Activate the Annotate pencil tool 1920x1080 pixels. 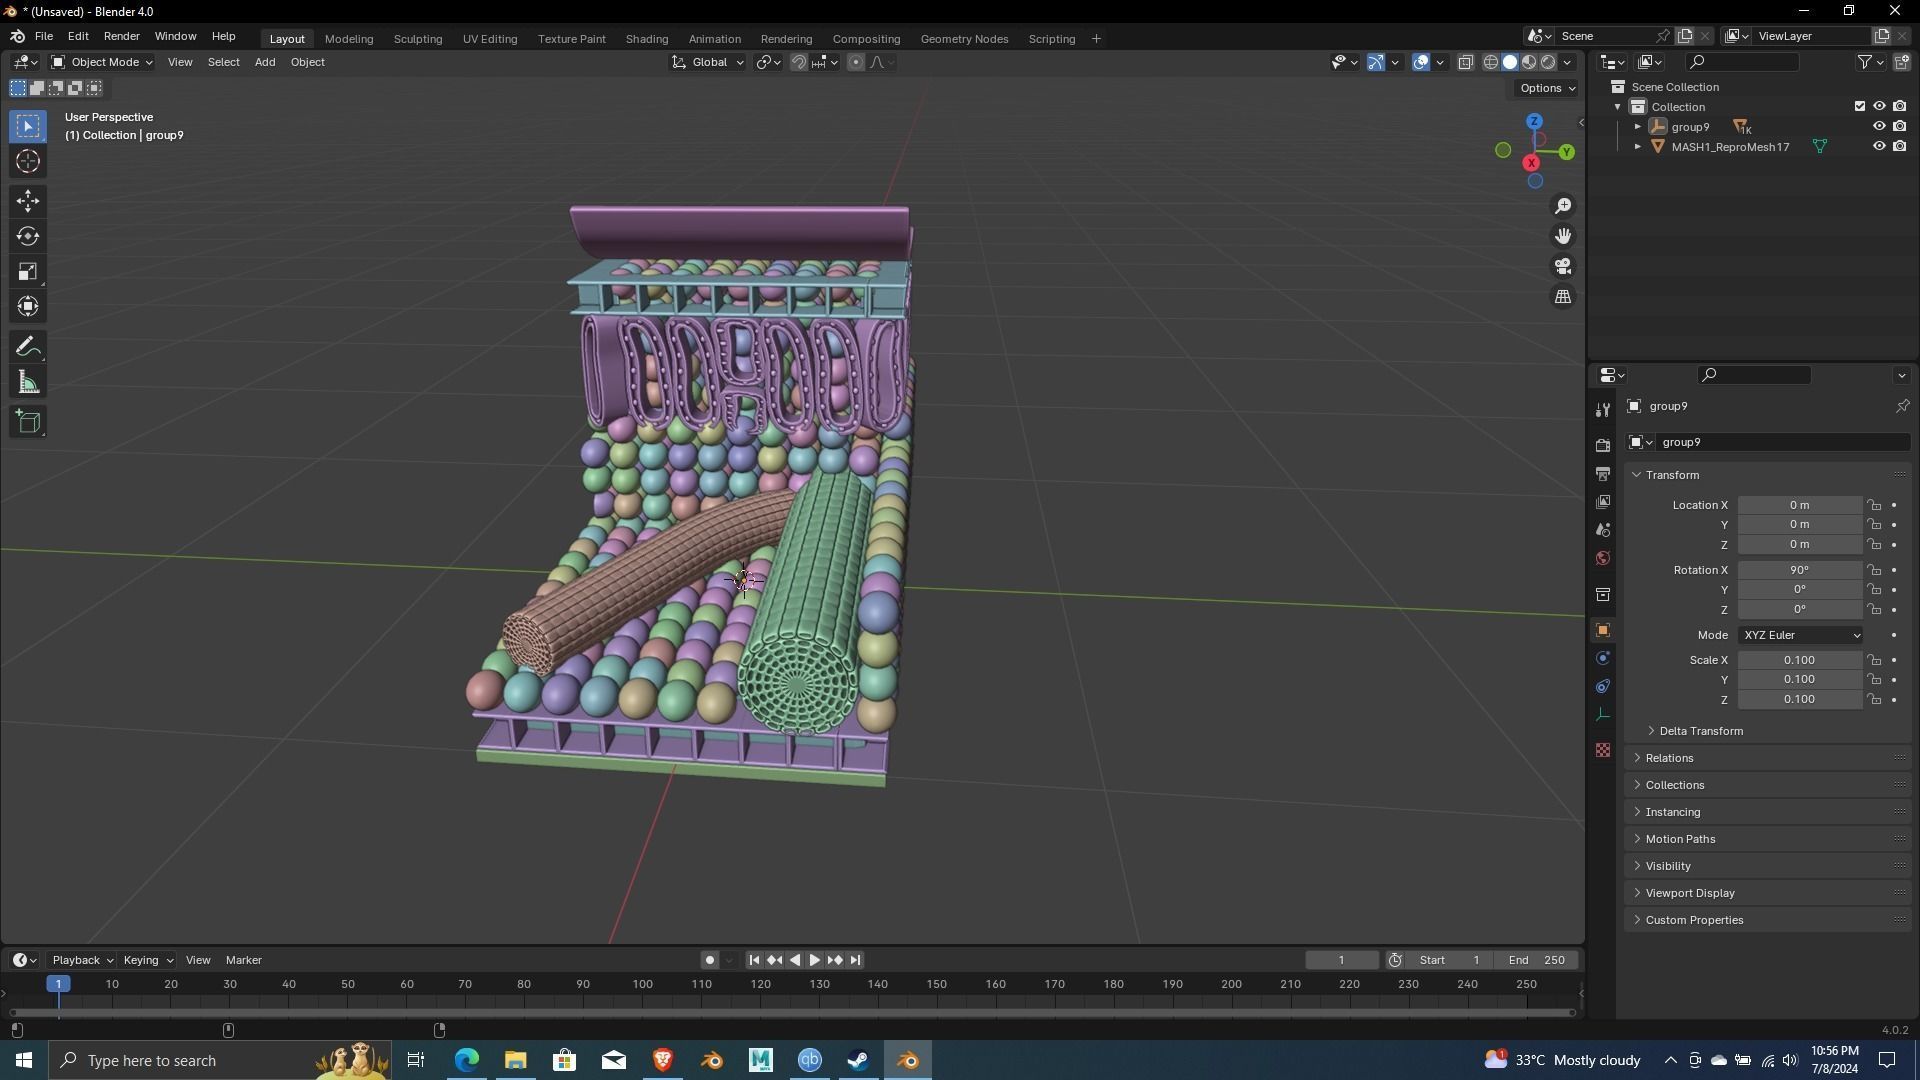point(28,347)
